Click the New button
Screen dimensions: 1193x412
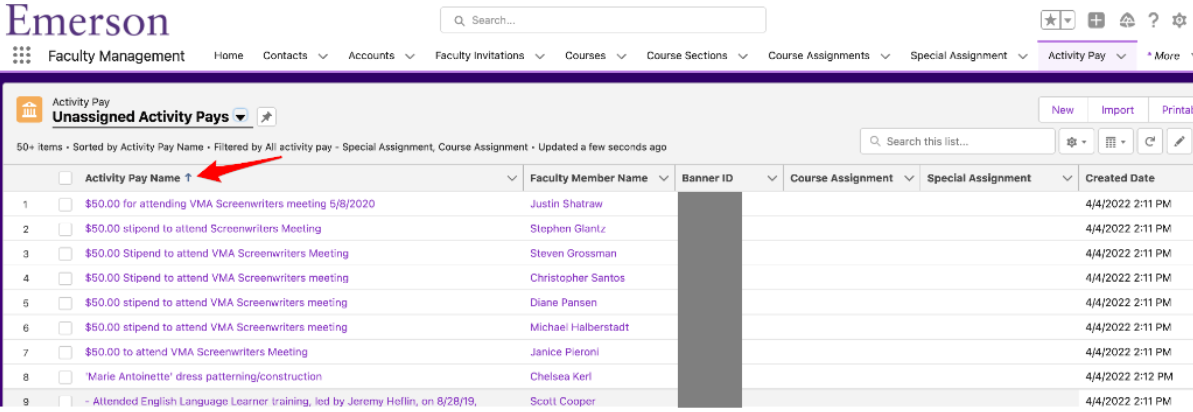click(1063, 110)
